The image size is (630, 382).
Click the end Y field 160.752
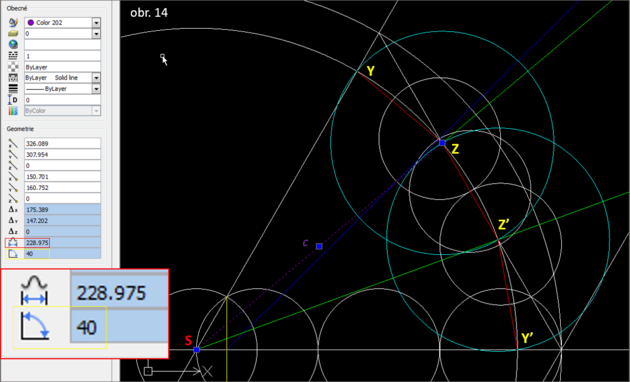[62, 188]
